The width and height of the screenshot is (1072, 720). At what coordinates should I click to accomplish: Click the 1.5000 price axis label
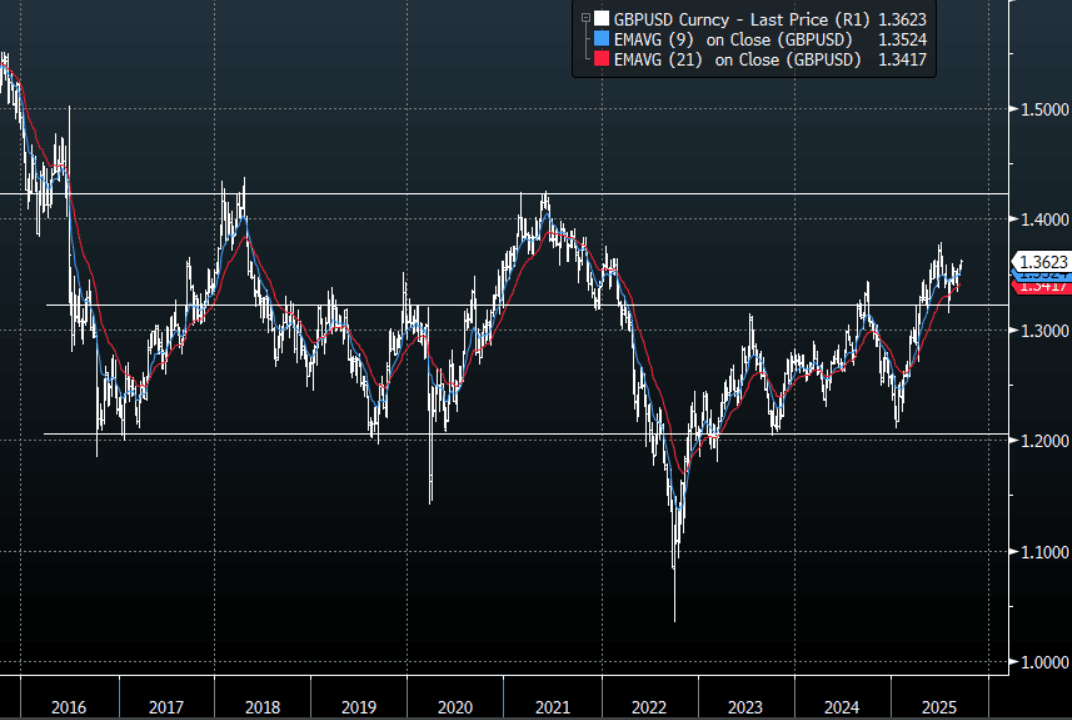pos(1044,109)
